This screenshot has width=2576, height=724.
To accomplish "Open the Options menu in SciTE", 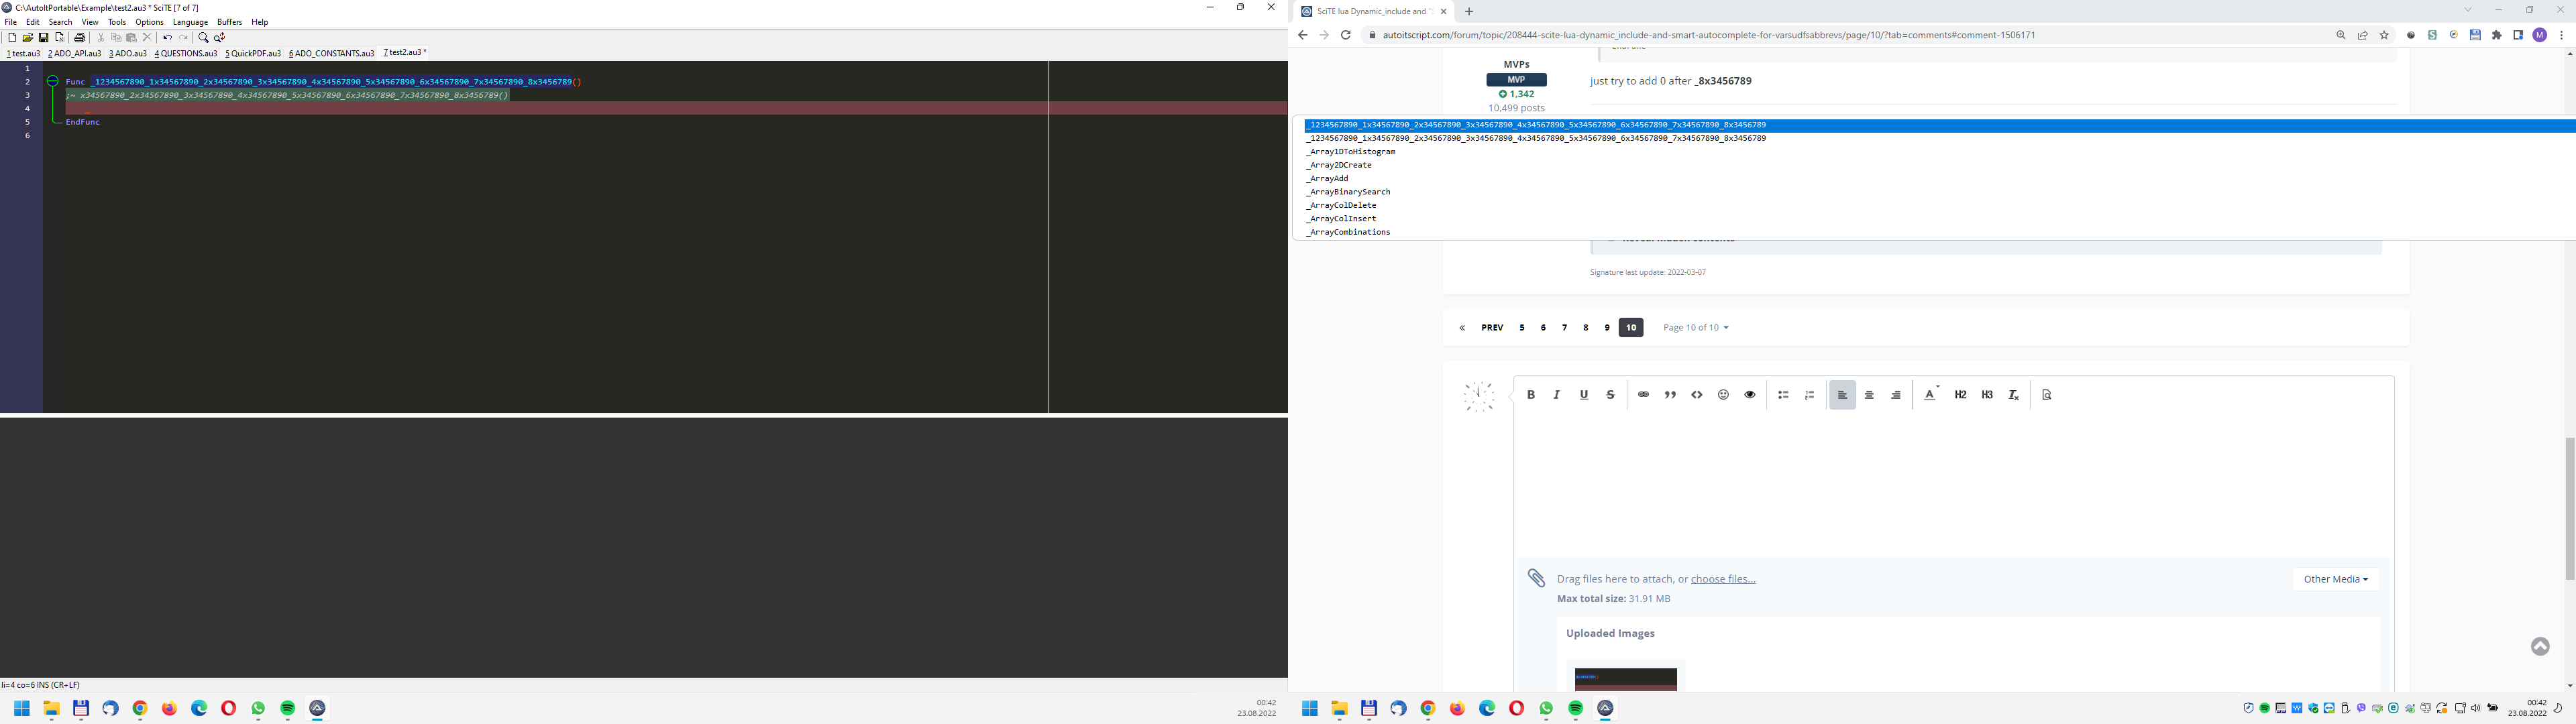I will click(x=149, y=22).
